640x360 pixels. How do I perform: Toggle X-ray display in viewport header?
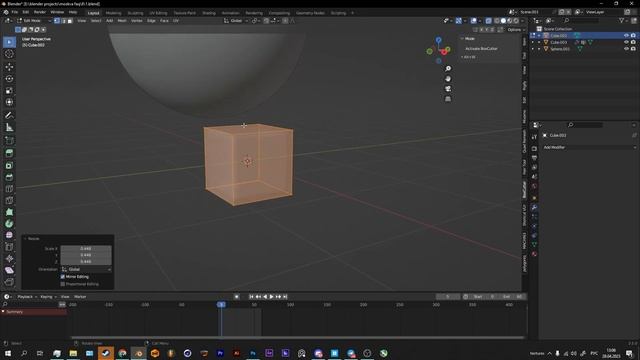point(489,20)
